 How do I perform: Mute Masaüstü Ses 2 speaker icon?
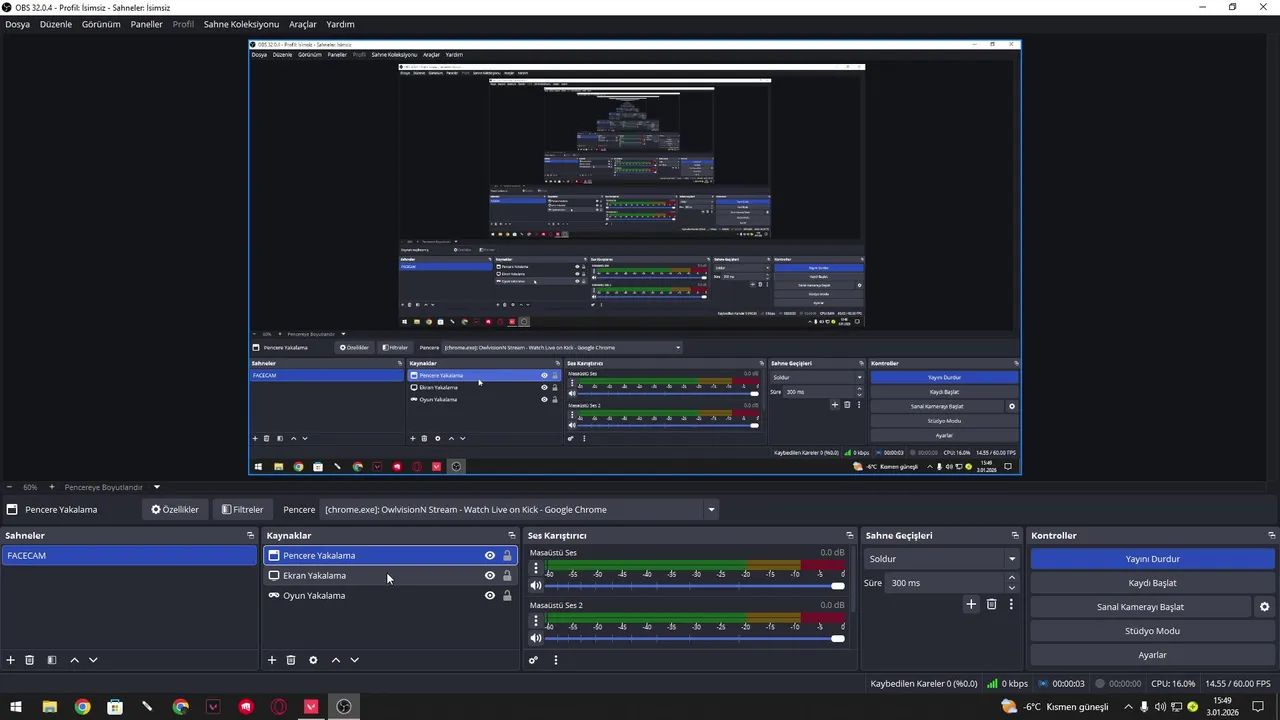click(x=536, y=638)
